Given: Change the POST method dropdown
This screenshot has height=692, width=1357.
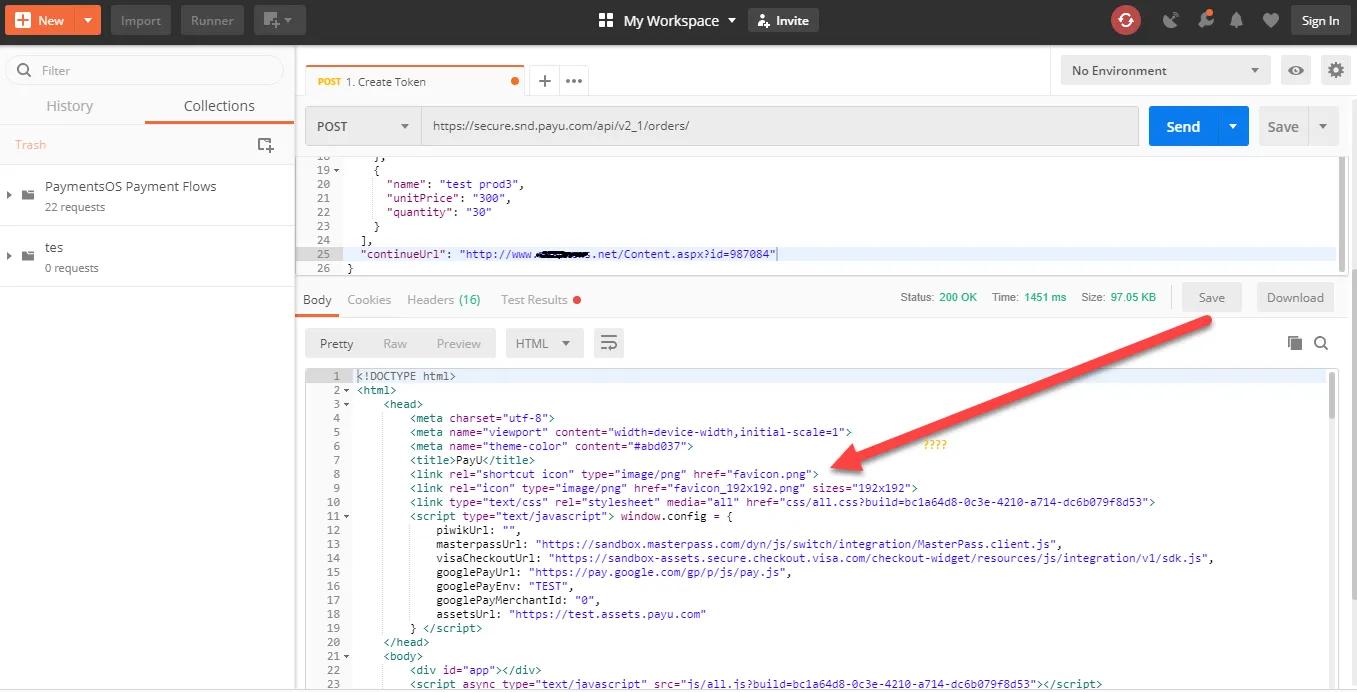Looking at the screenshot, I should point(363,126).
